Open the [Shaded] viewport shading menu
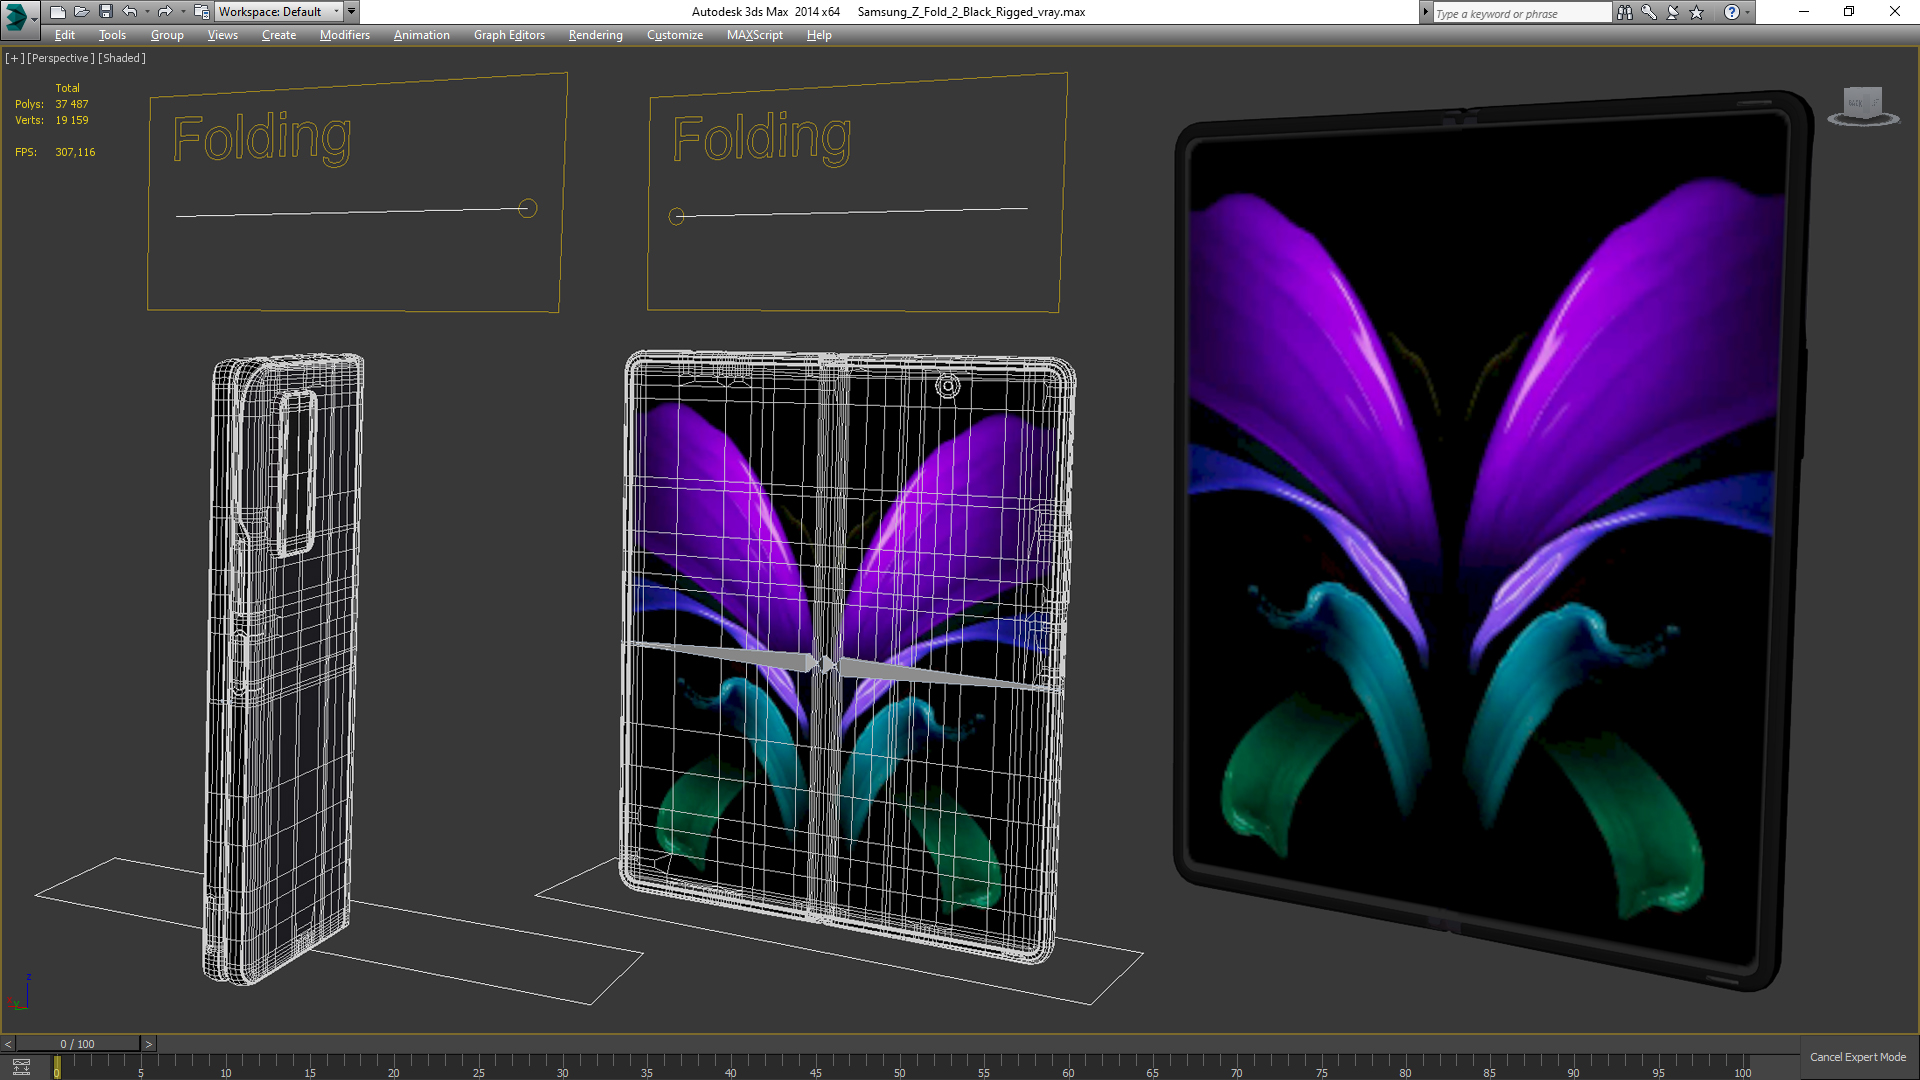1920x1080 pixels. click(x=122, y=58)
